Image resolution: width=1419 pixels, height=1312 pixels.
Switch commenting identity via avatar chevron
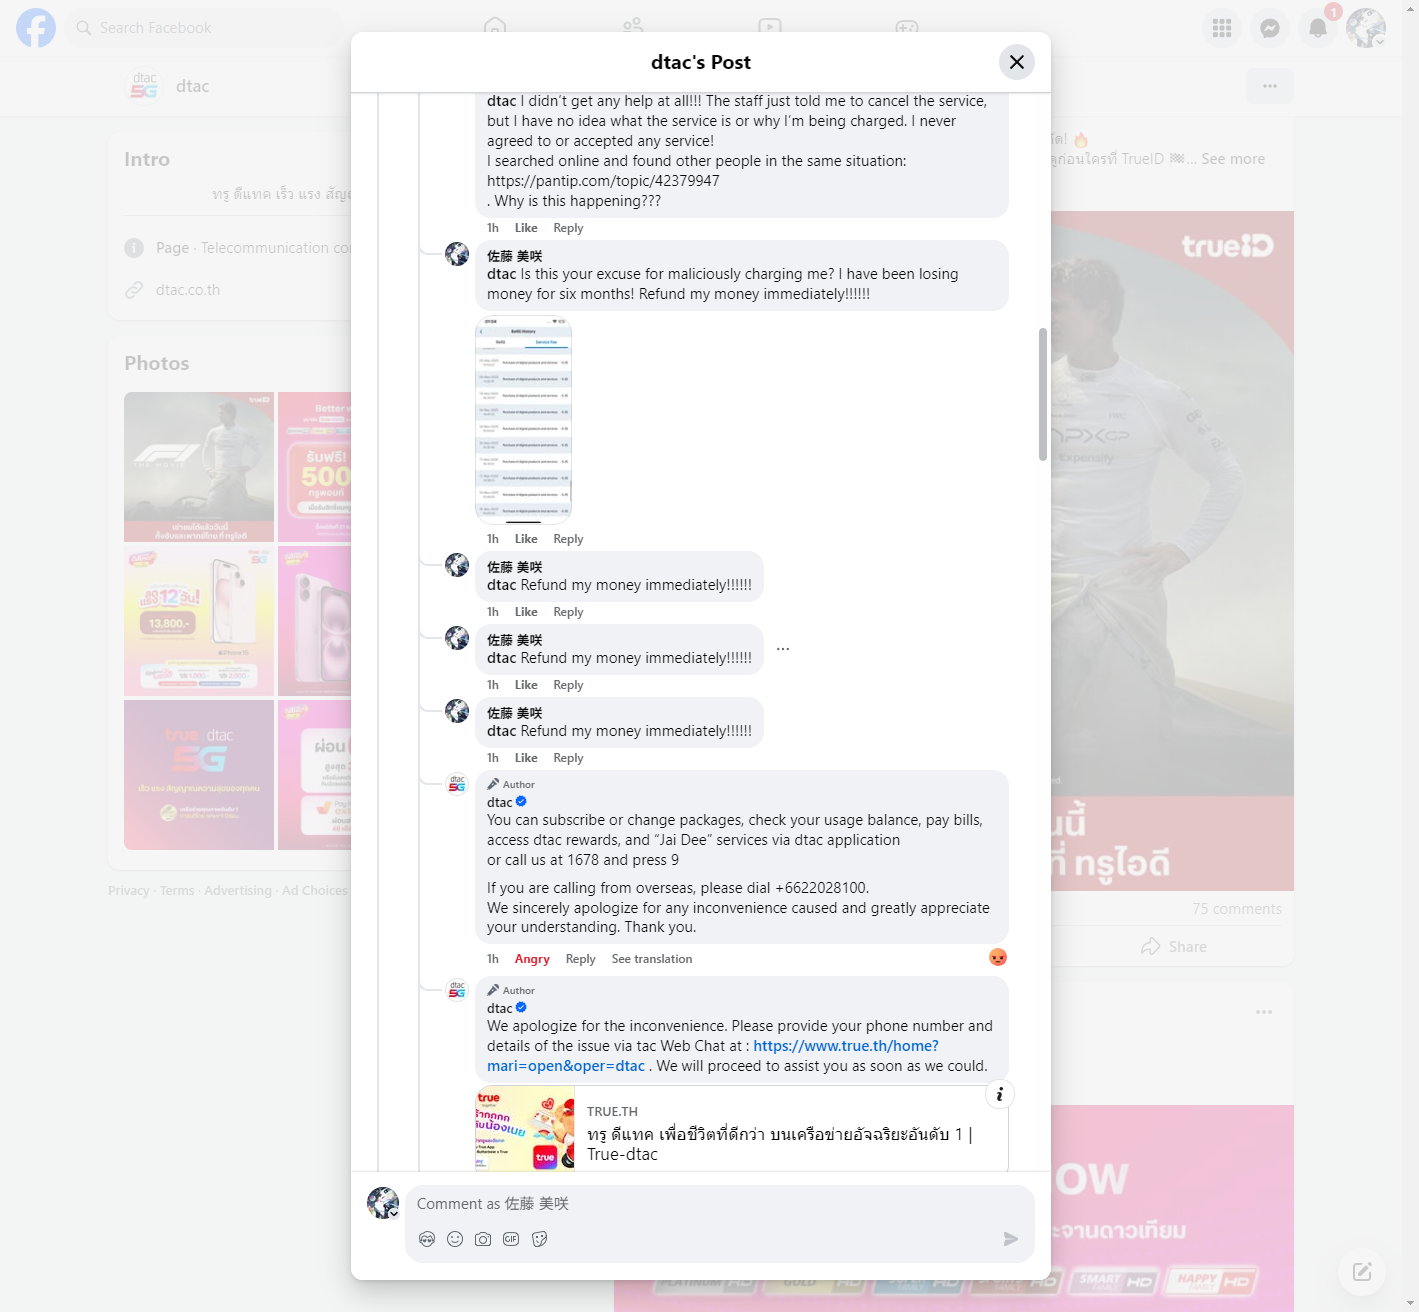pos(394,1212)
